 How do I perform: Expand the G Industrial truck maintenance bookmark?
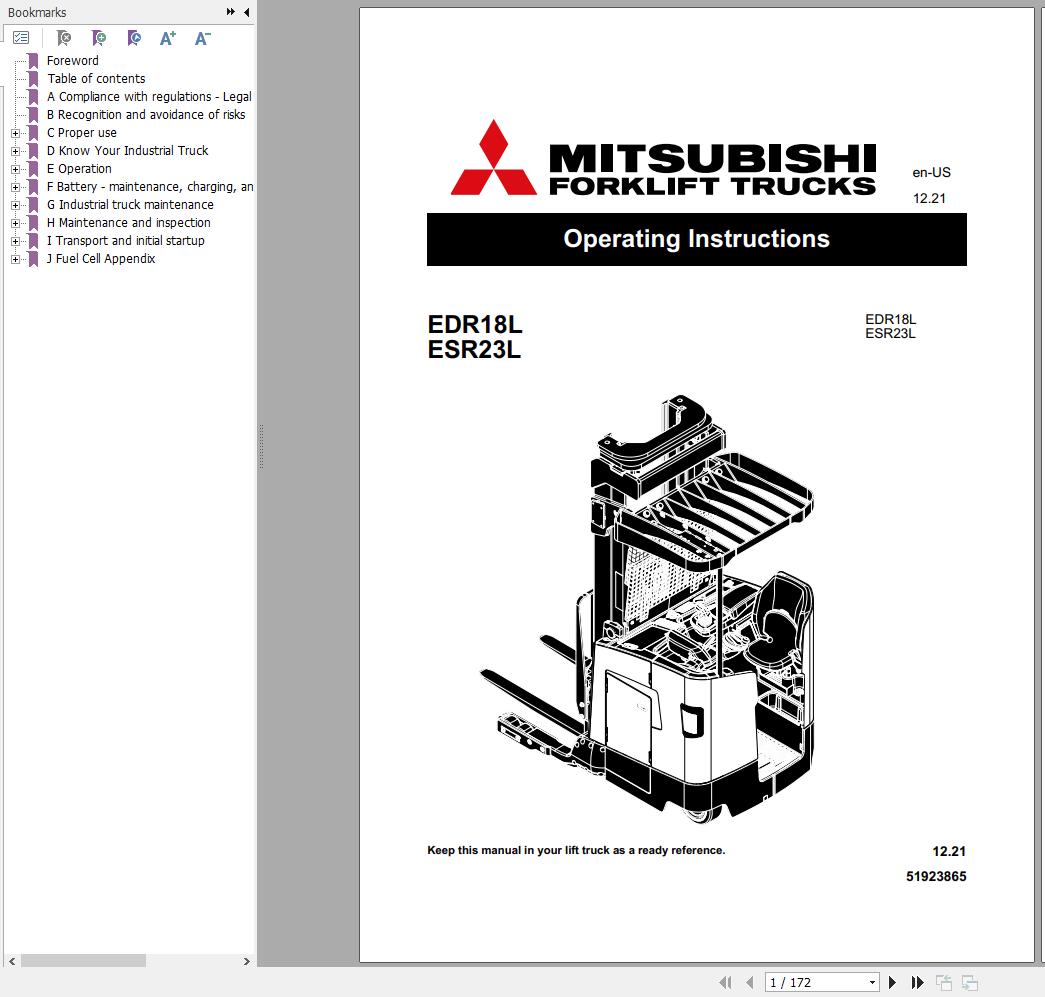(x=15, y=205)
